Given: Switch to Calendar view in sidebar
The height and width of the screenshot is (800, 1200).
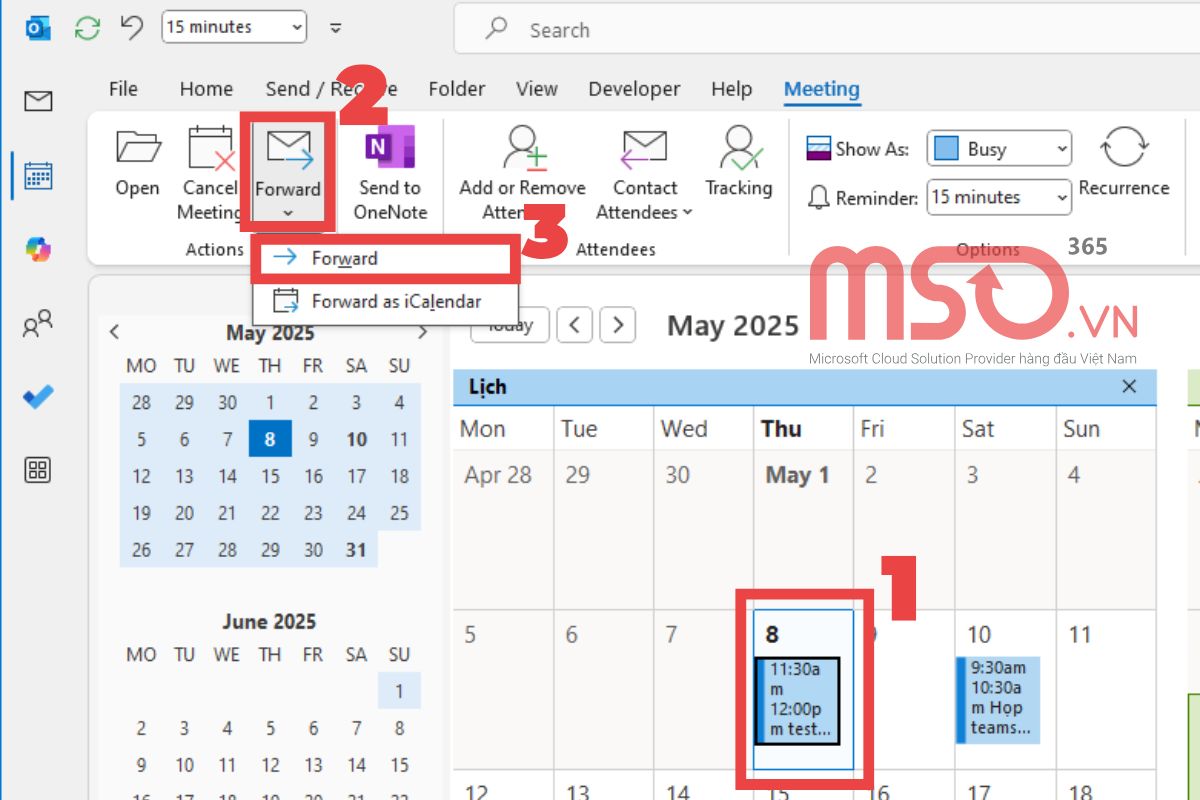Looking at the screenshot, I should (x=38, y=176).
